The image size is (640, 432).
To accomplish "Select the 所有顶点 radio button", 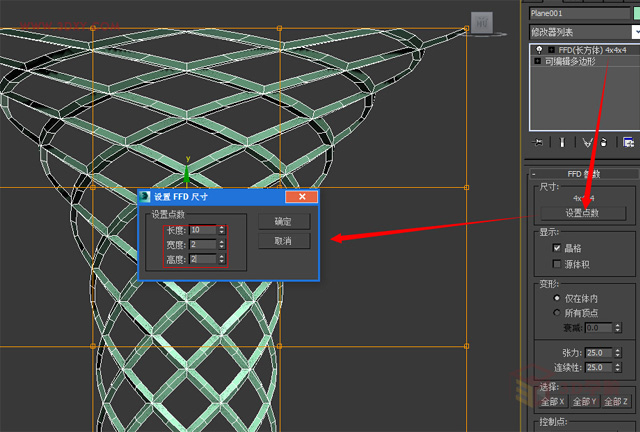I will tap(557, 313).
